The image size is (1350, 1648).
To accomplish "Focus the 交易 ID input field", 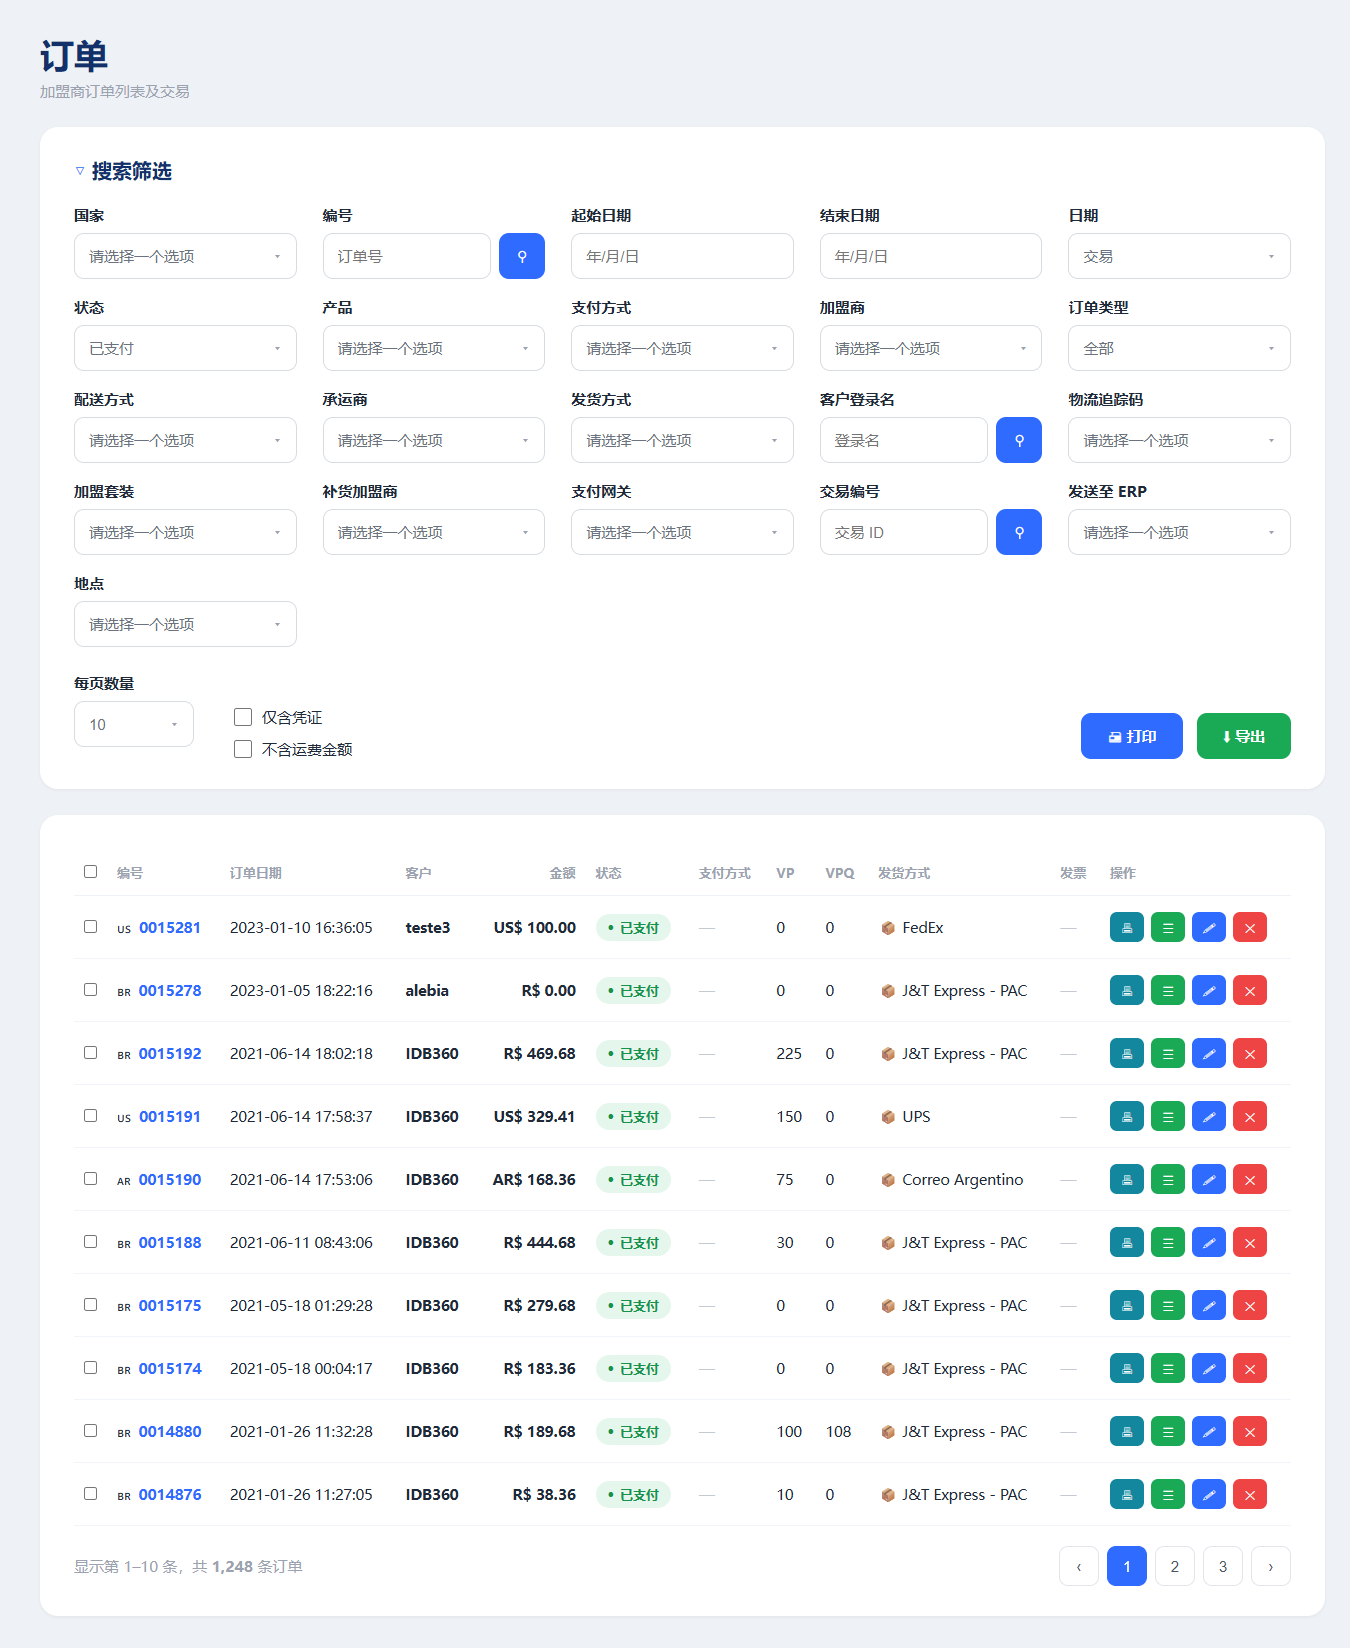I will click(904, 532).
